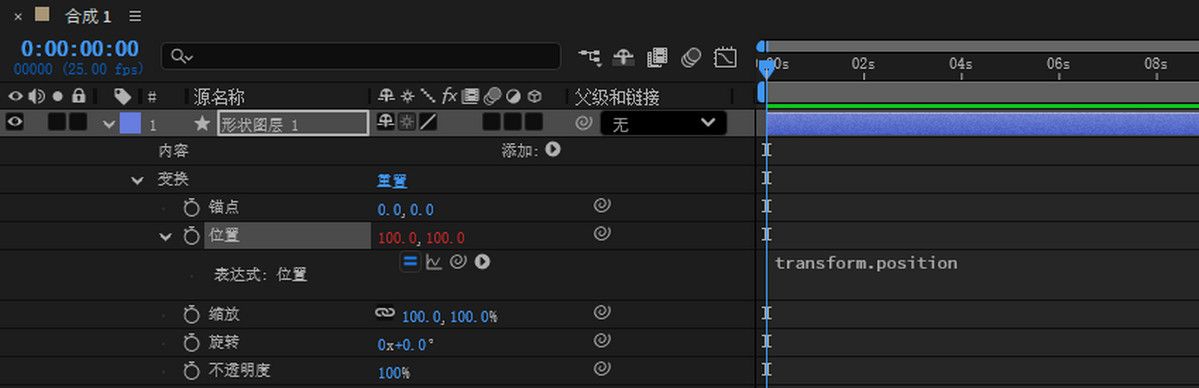Toggle lock box for 形状图层 1
The width and height of the screenshot is (1199, 388).
pos(78,122)
